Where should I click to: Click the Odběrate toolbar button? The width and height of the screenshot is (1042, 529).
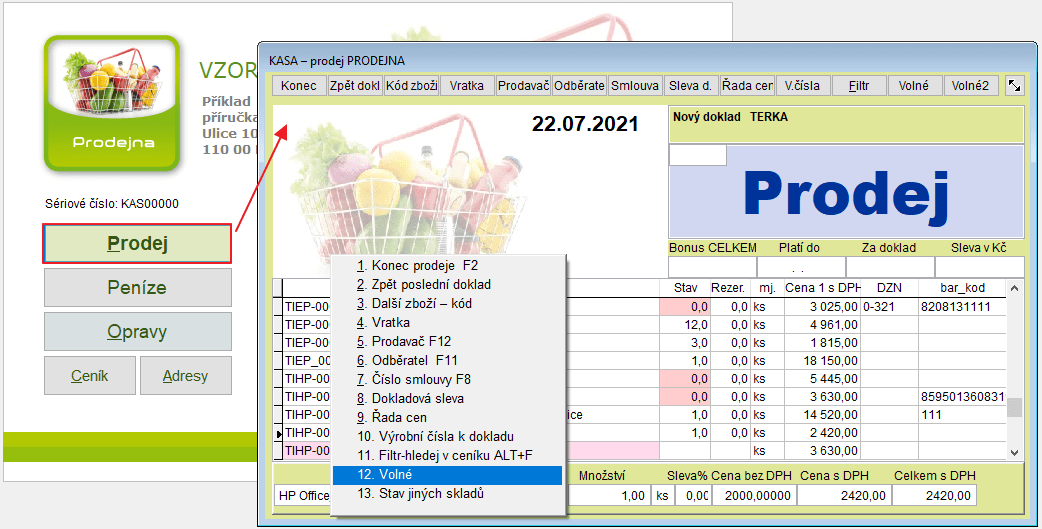pyautogui.click(x=579, y=86)
